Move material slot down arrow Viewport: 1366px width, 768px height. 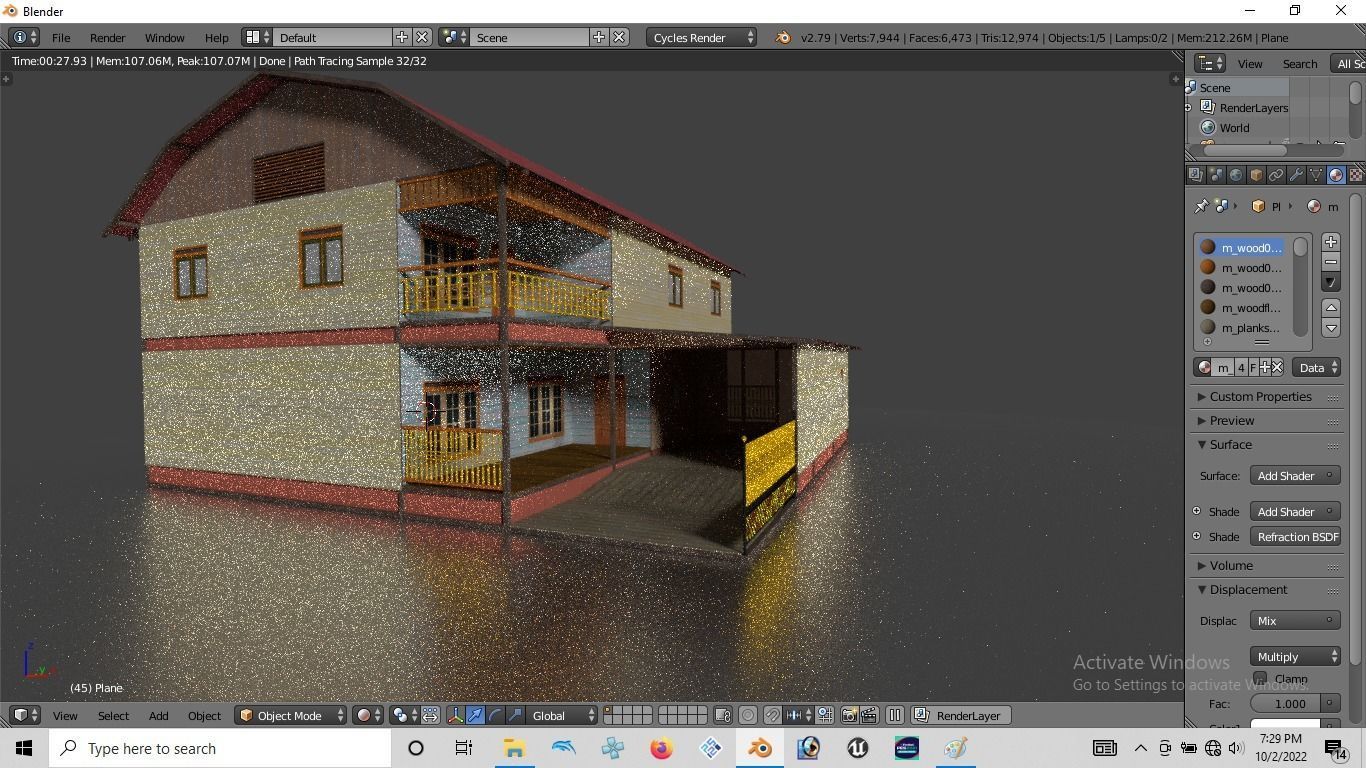coord(1331,328)
